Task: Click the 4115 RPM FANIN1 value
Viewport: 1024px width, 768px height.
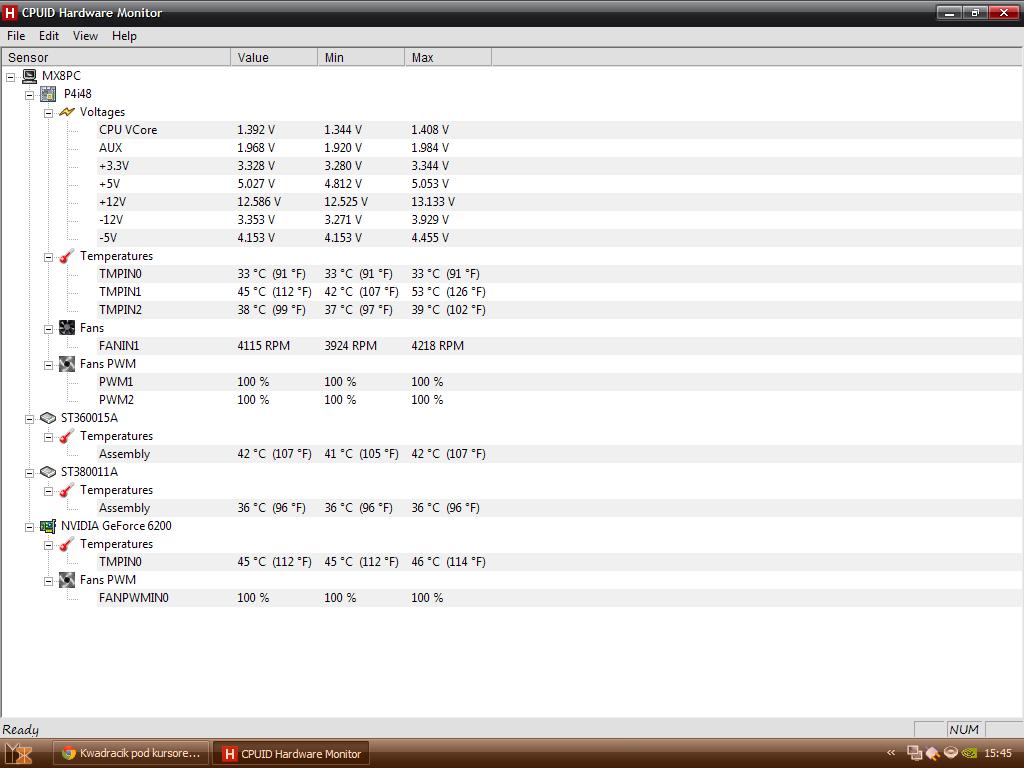Action: pyautogui.click(x=263, y=345)
